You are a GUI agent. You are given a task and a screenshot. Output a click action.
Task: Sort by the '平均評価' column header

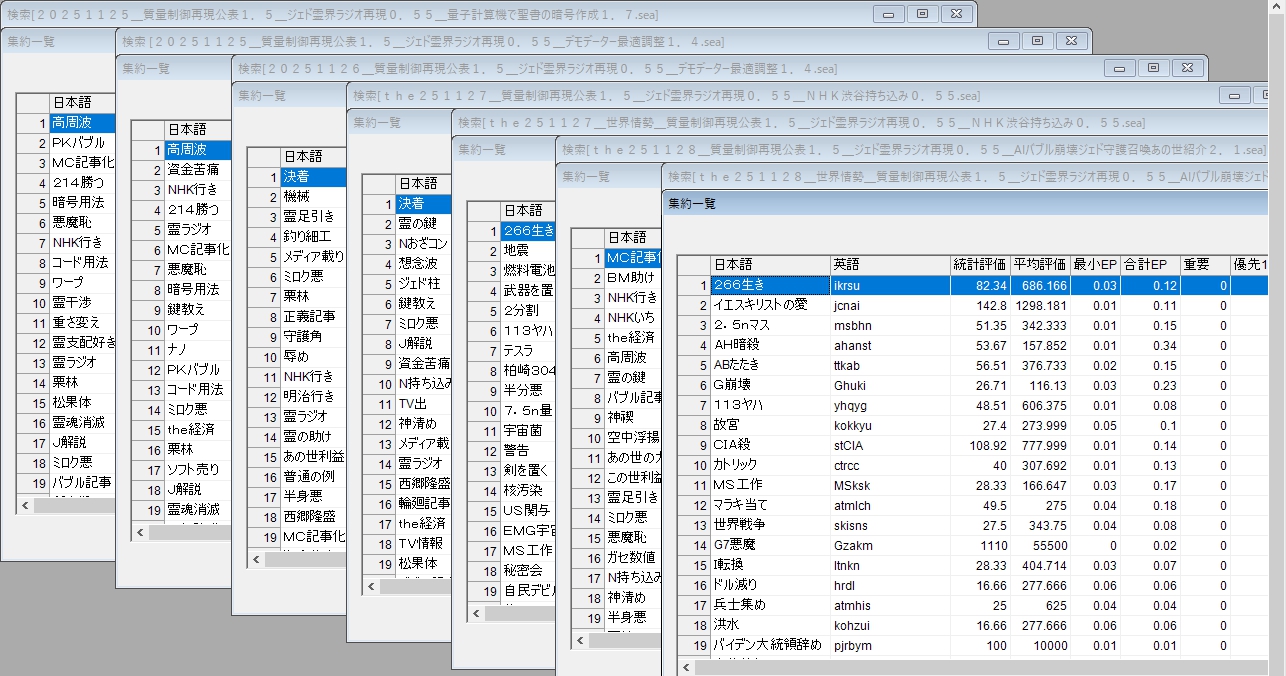point(1038,265)
